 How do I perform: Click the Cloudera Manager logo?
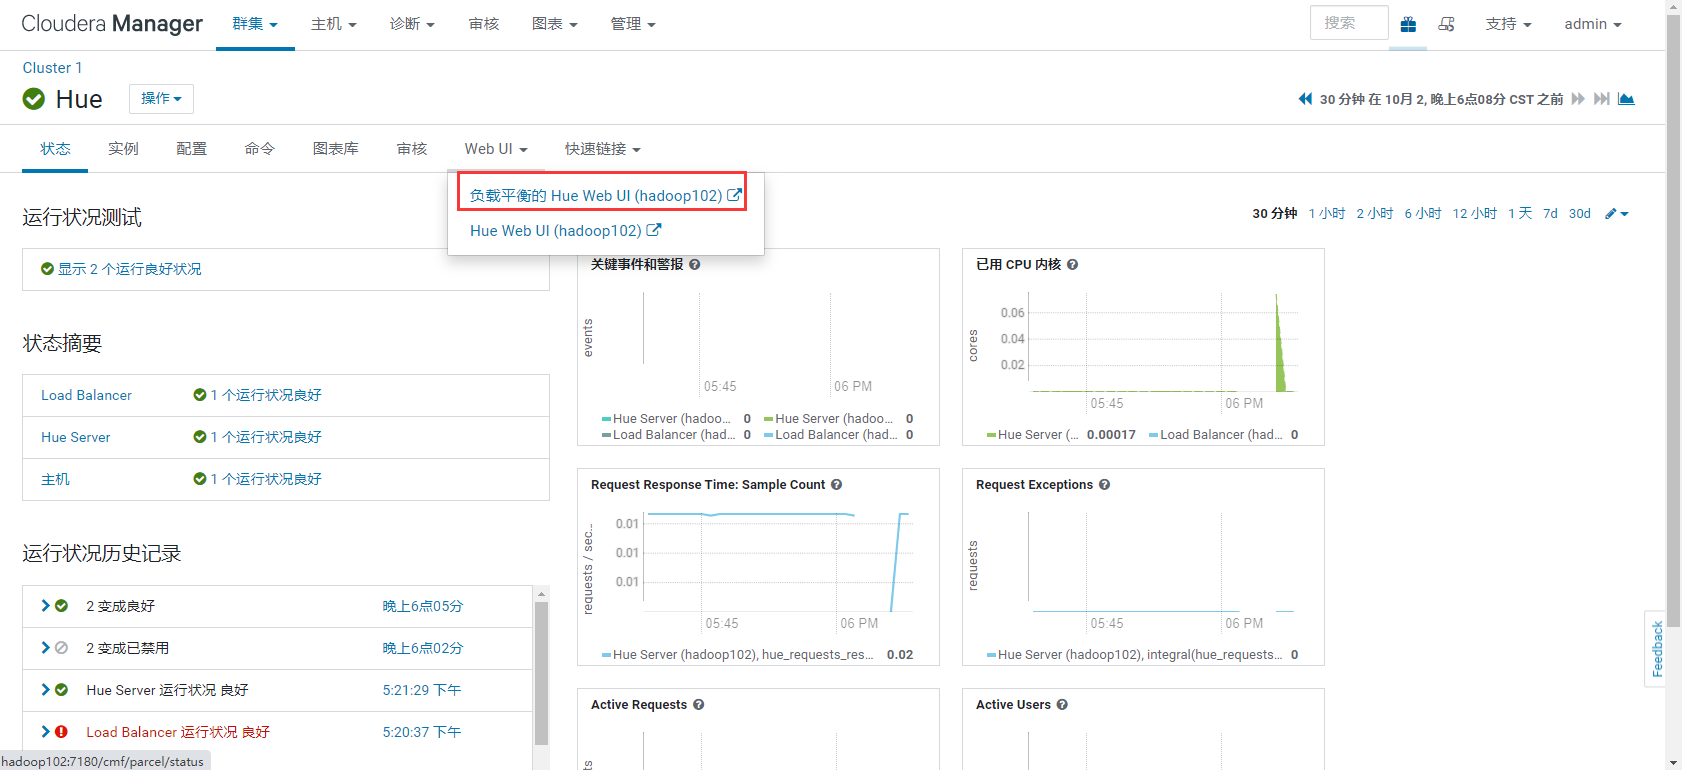click(x=112, y=24)
